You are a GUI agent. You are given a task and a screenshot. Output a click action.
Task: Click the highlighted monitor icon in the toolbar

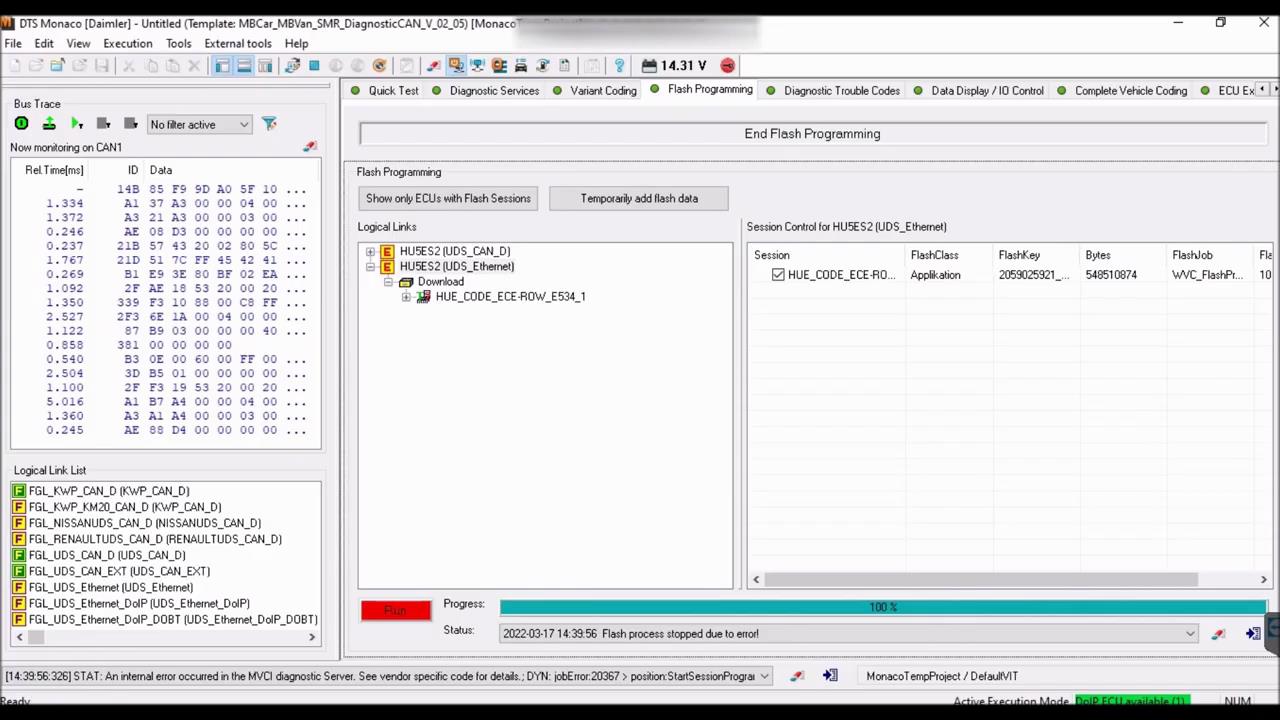pos(456,66)
